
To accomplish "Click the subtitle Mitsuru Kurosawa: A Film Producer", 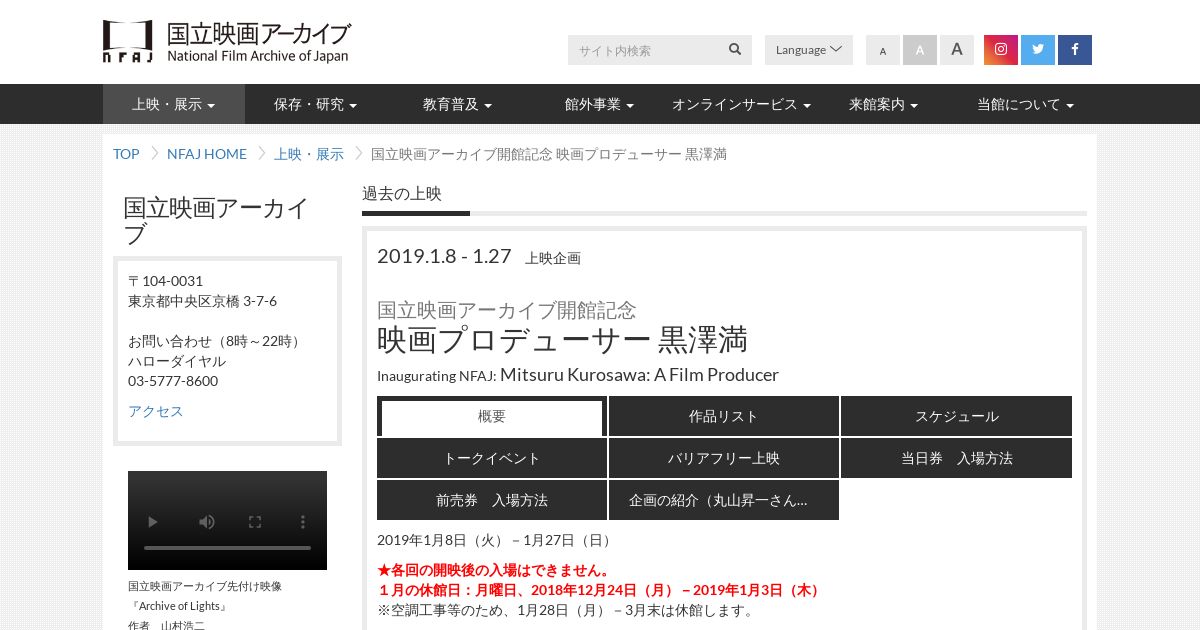I will coord(639,375).
